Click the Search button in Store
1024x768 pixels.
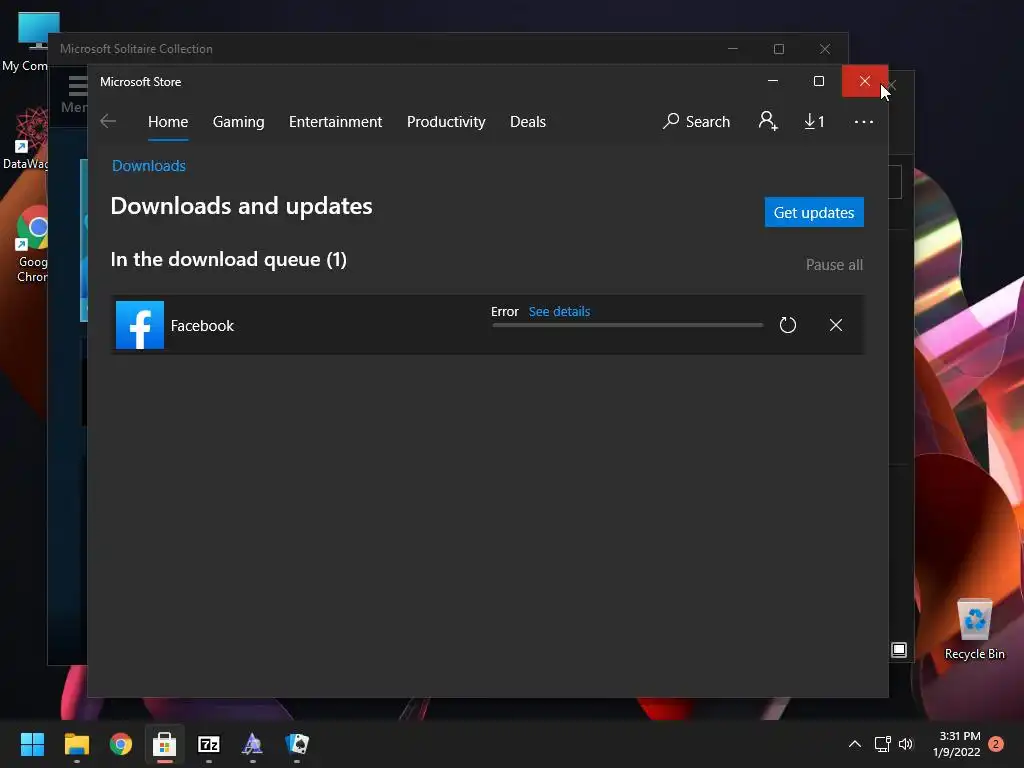[696, 121]
